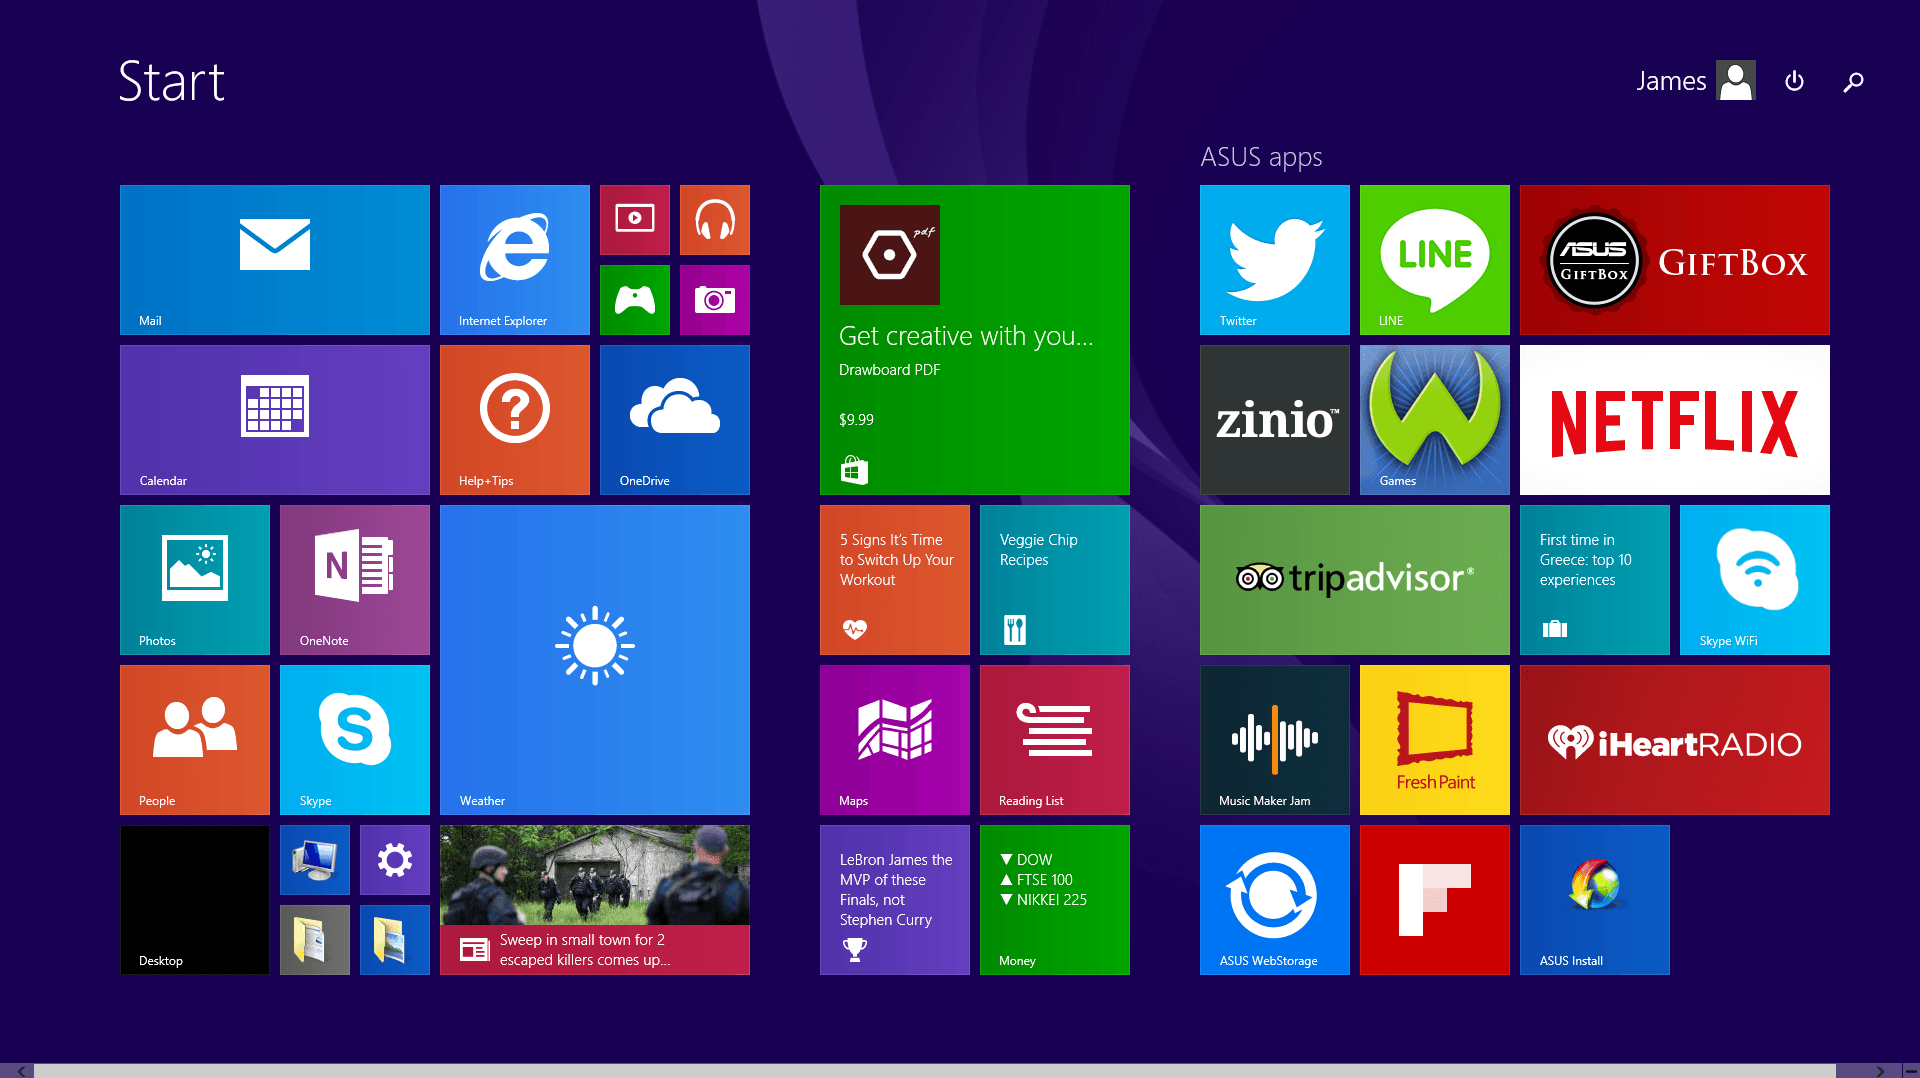Open the Video app small tile
The height and width of the screenshot is (1078, 1920).
coord(635,220)
